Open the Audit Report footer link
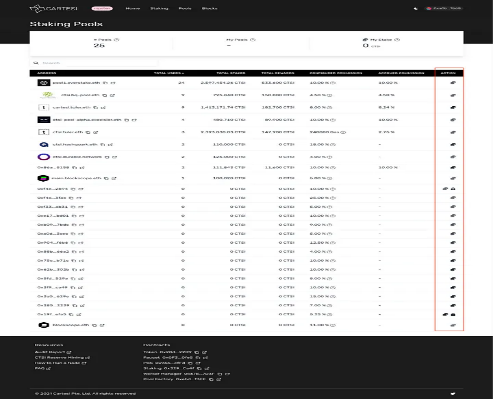Viewport: 493px width, 399px height. click(53, 352)
